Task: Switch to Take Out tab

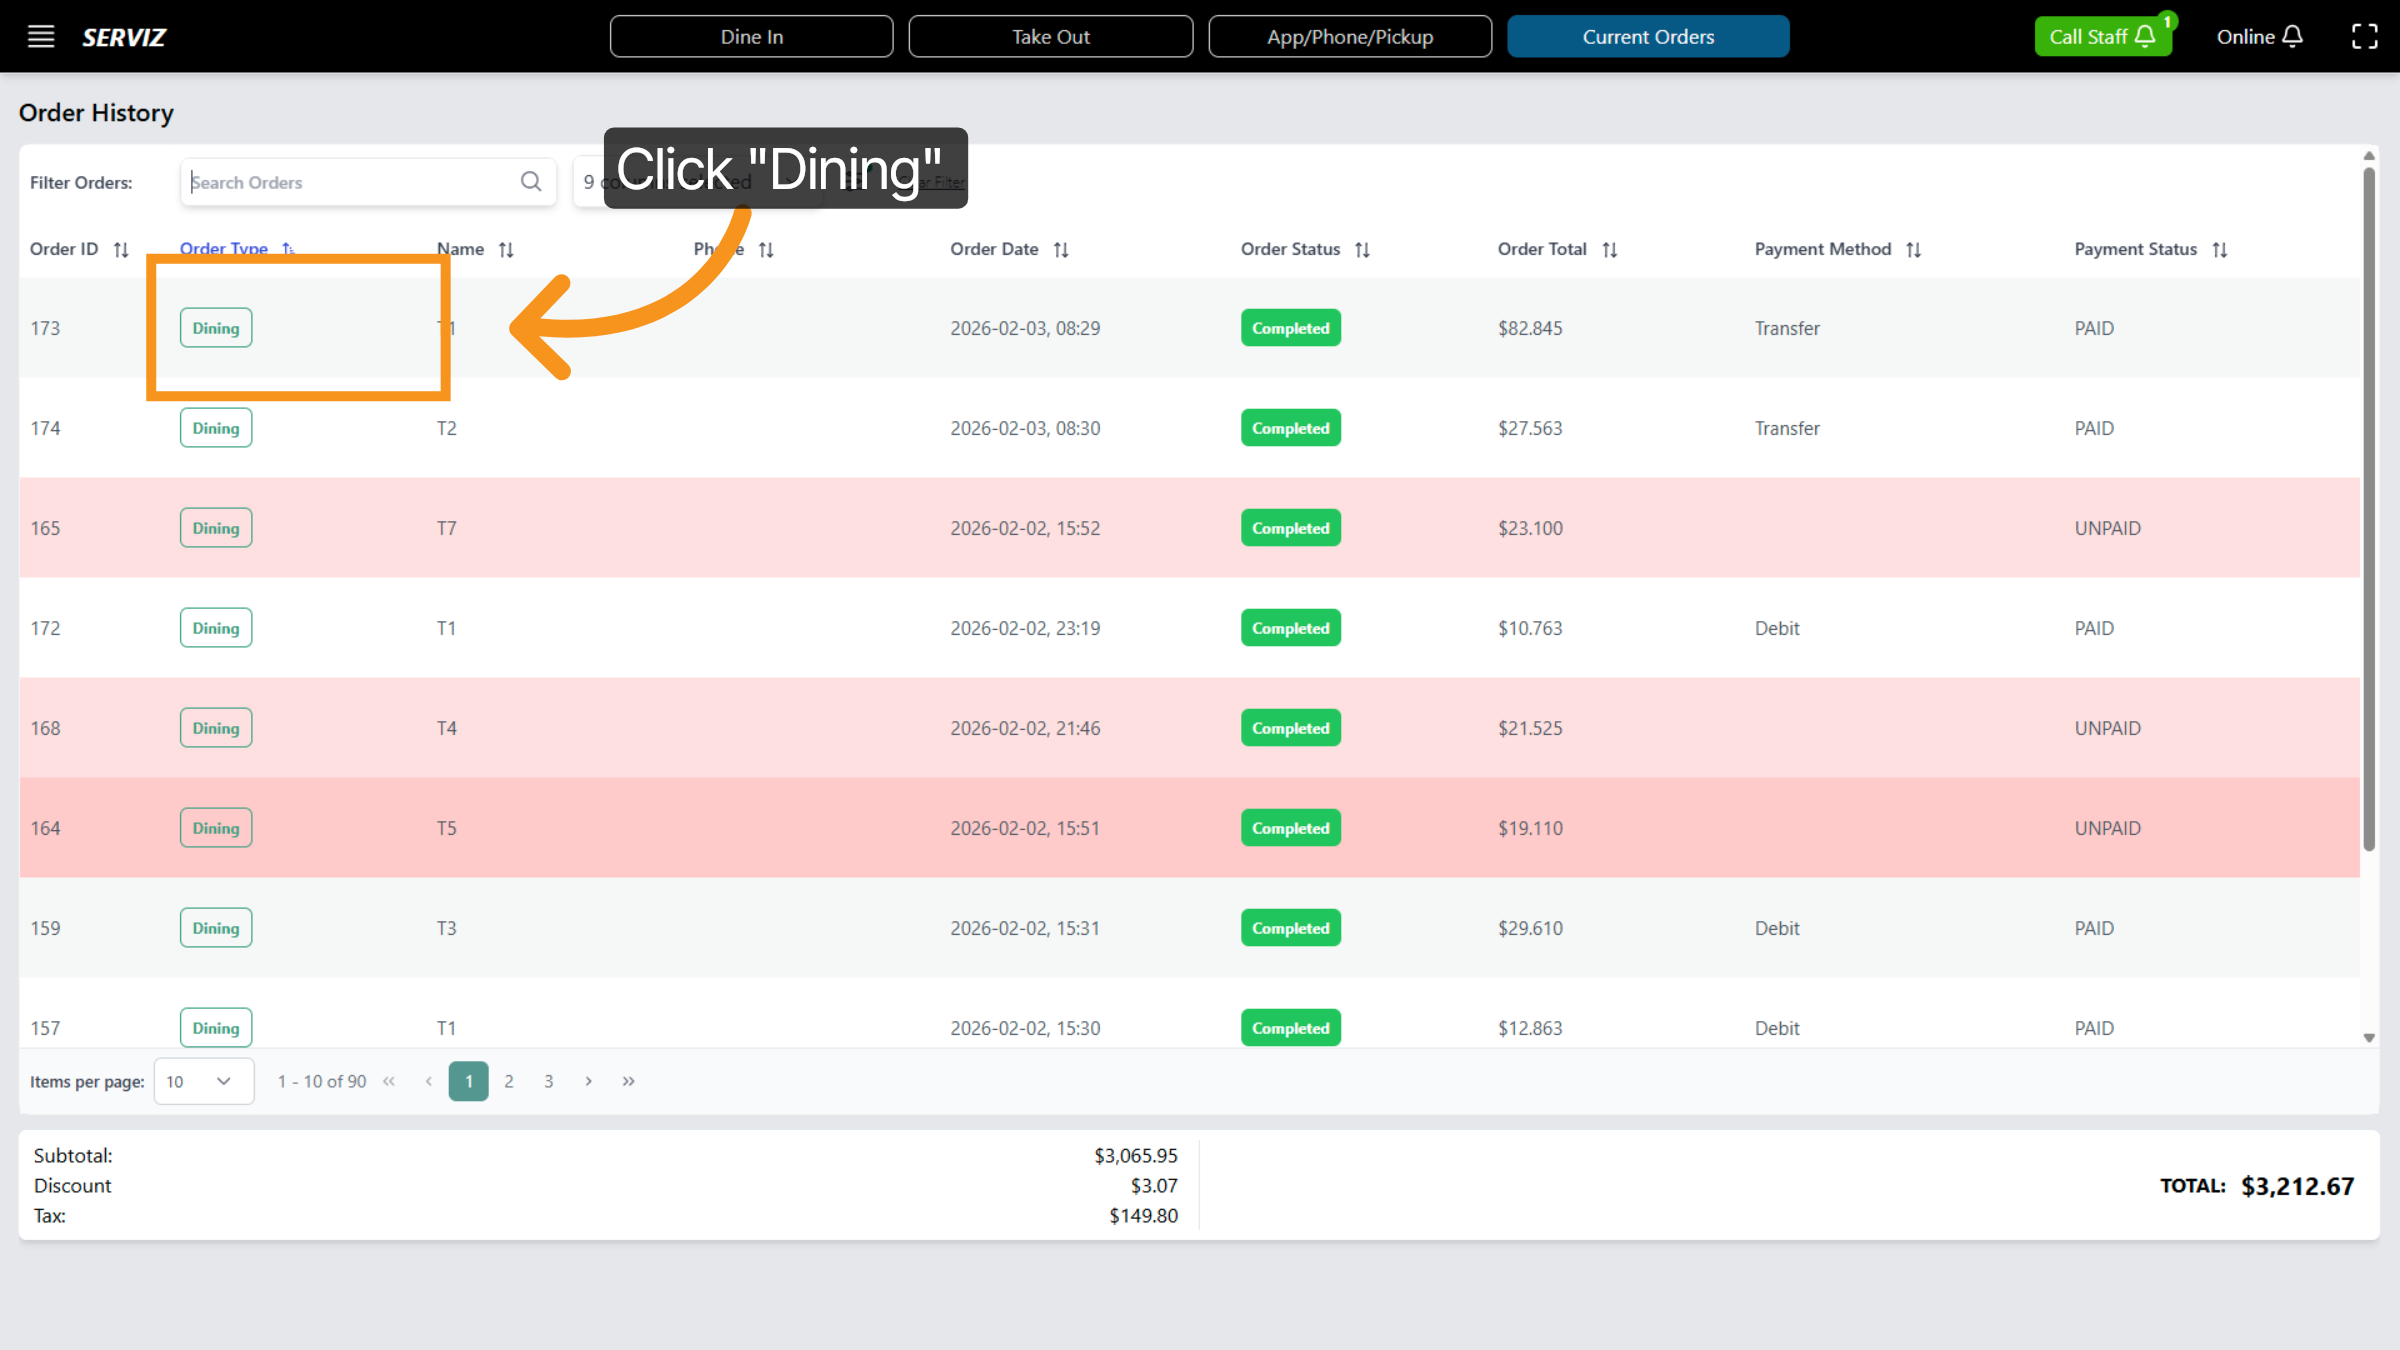Action: [x=1050, y=37]
